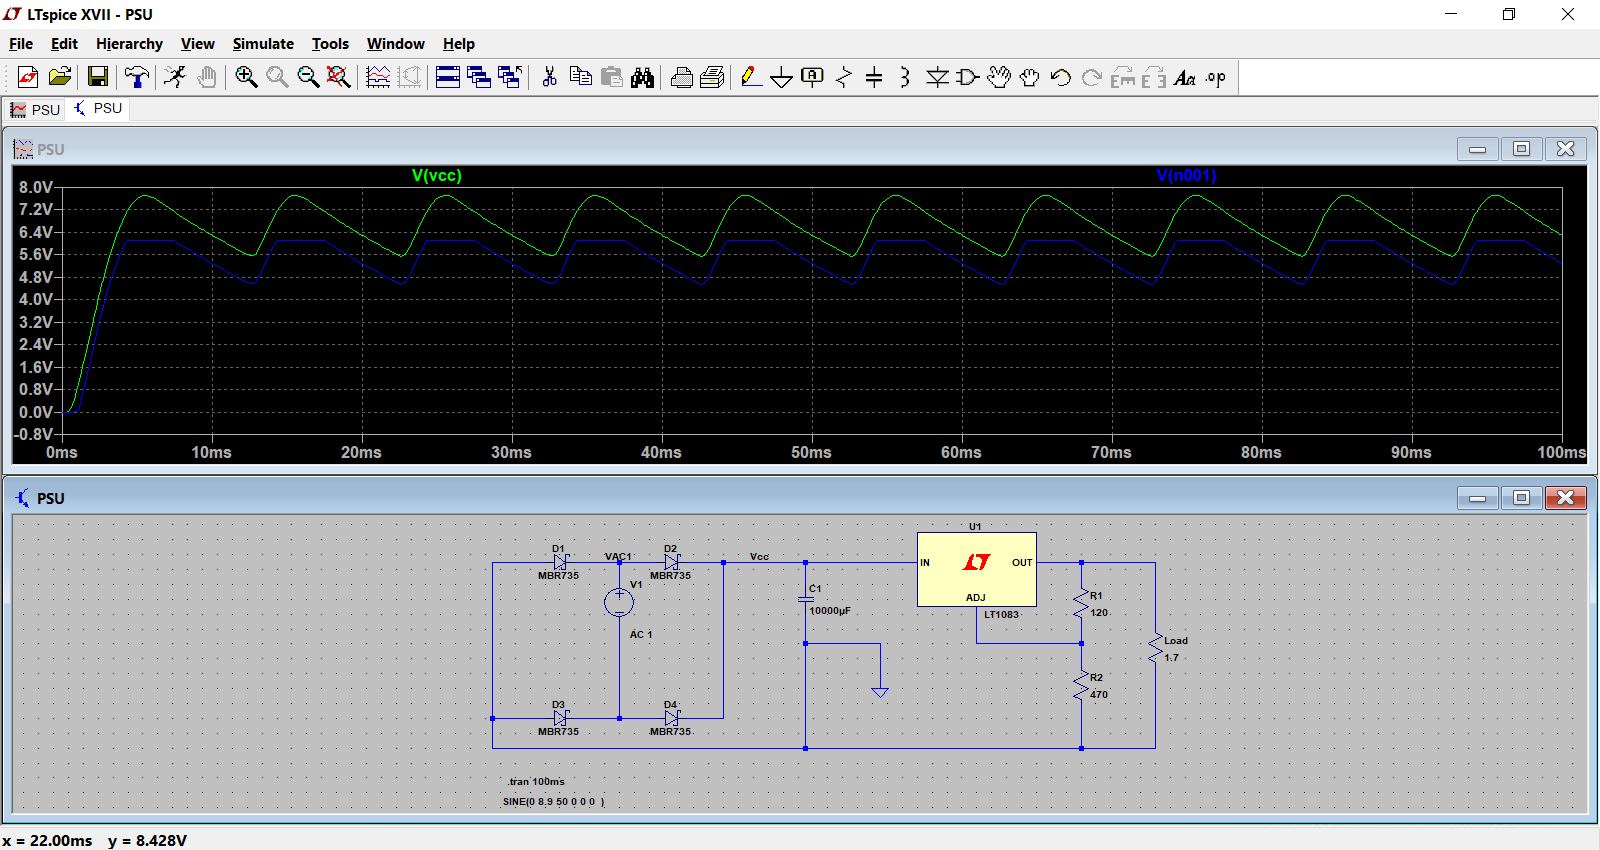
Task: Click the R2 value 470
Action: click(1099, 695)
